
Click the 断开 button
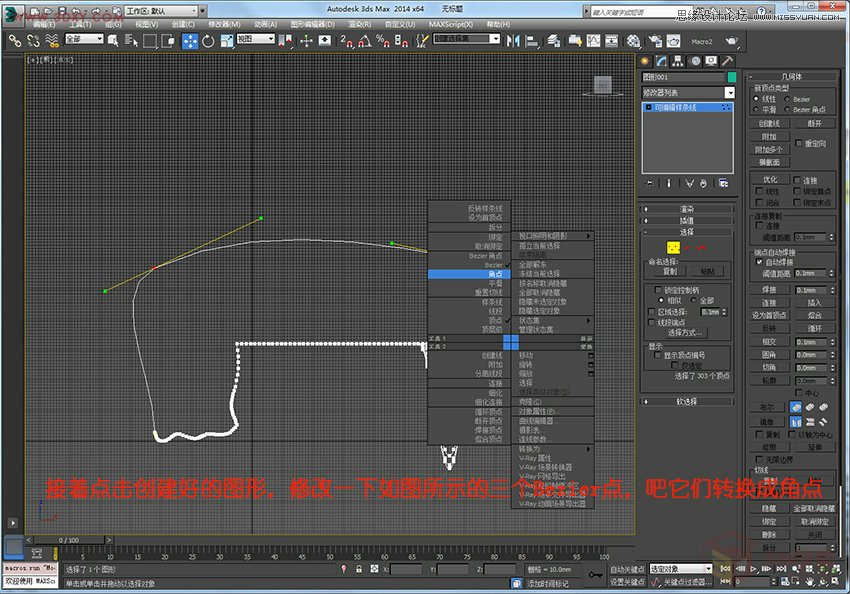[814, 124]
